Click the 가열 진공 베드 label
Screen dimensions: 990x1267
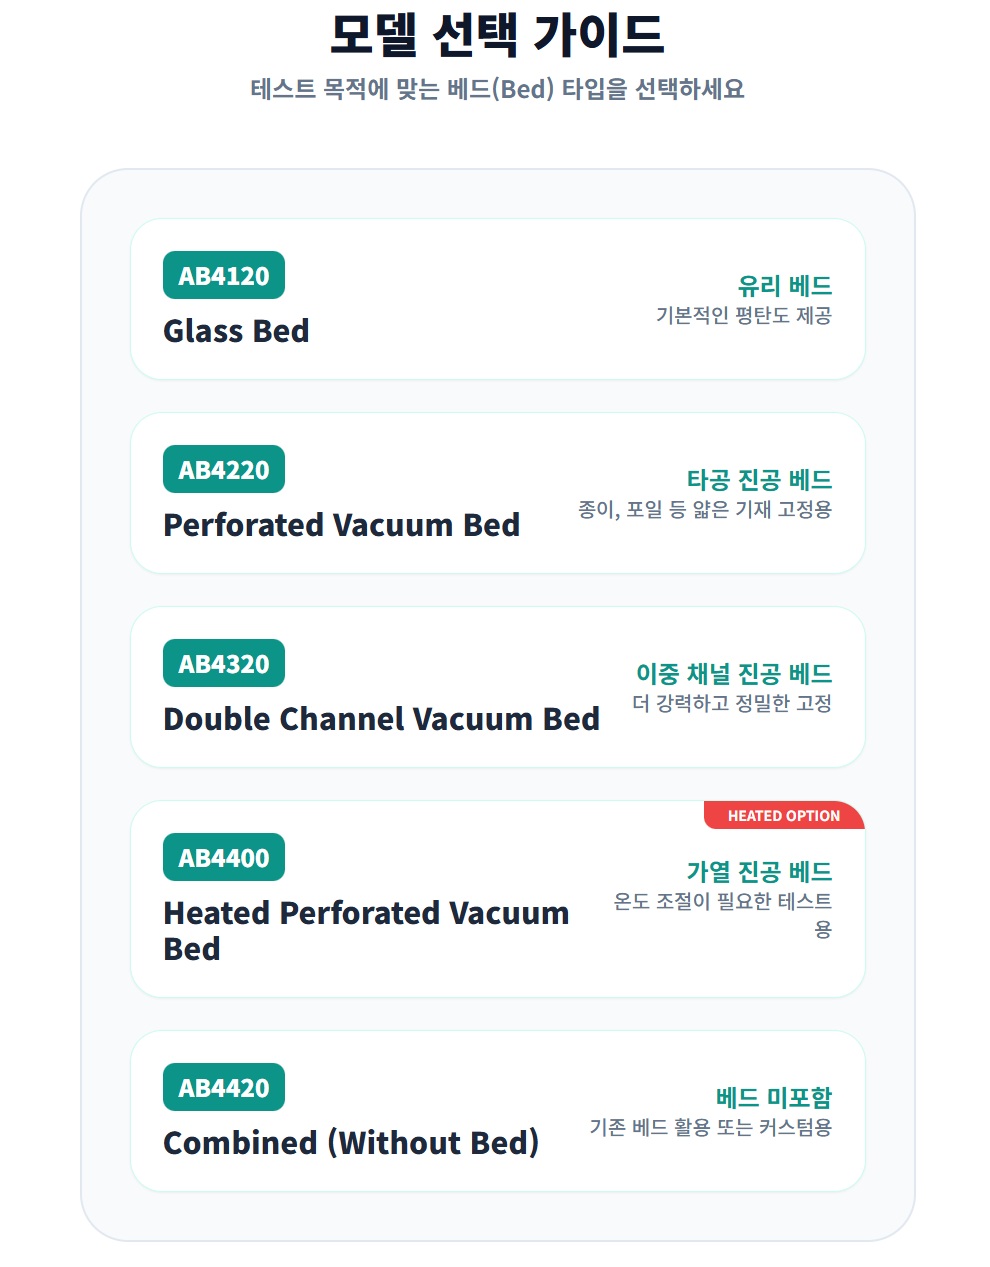[759, 872]
